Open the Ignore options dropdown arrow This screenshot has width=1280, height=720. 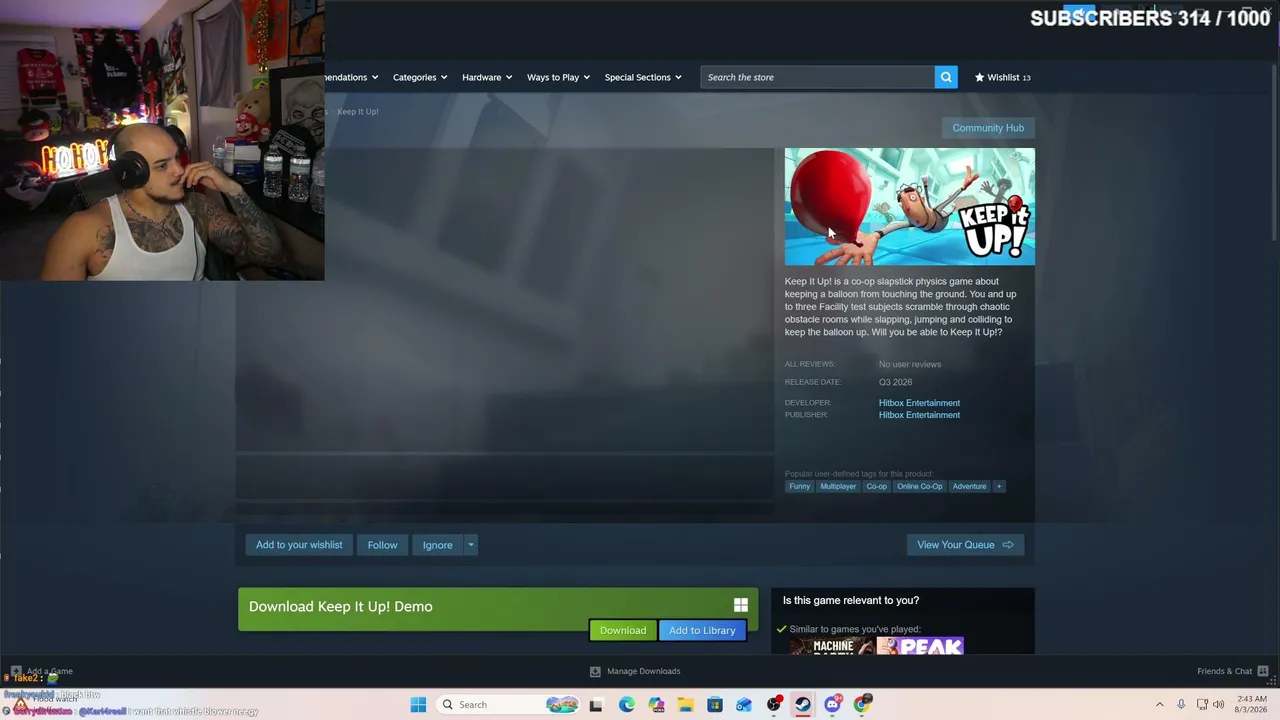click(x=470, y=545)
